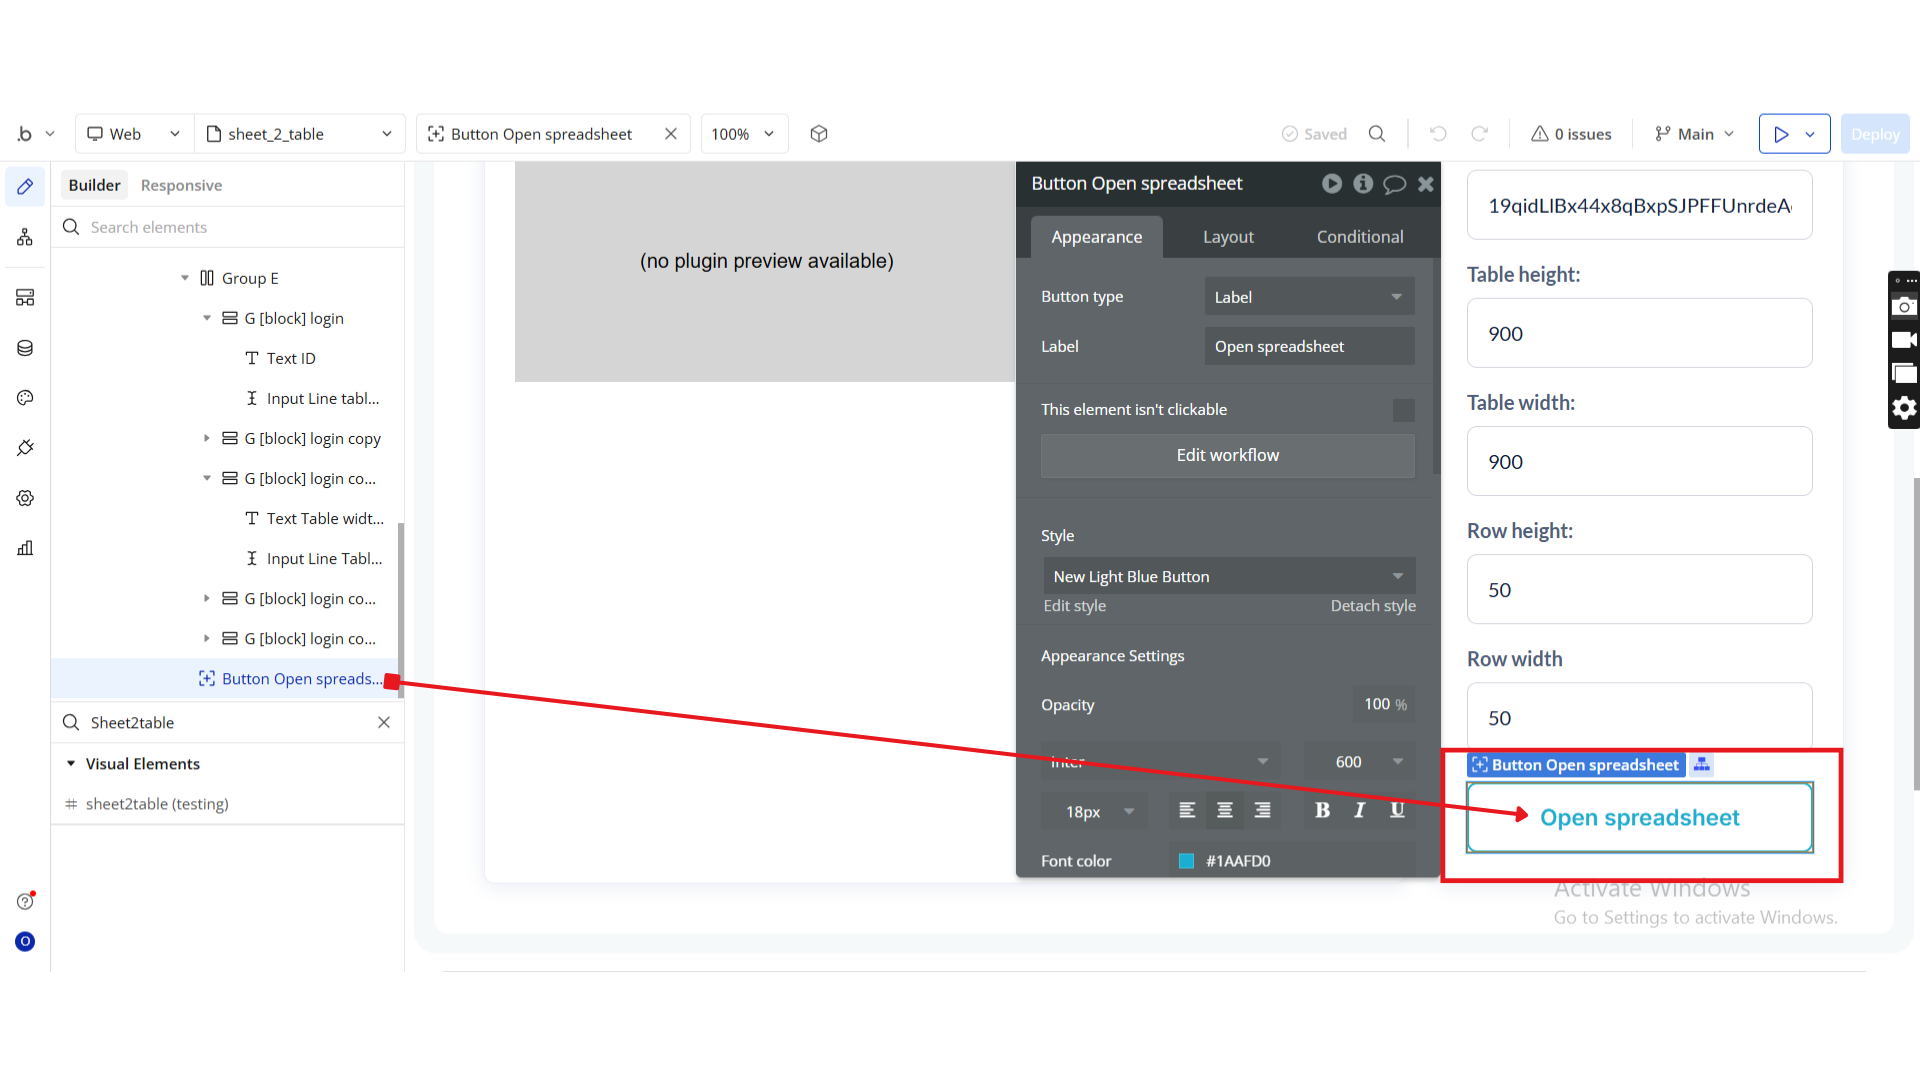
Task: Collapse the Group E tree node
Action: (185, 278)
